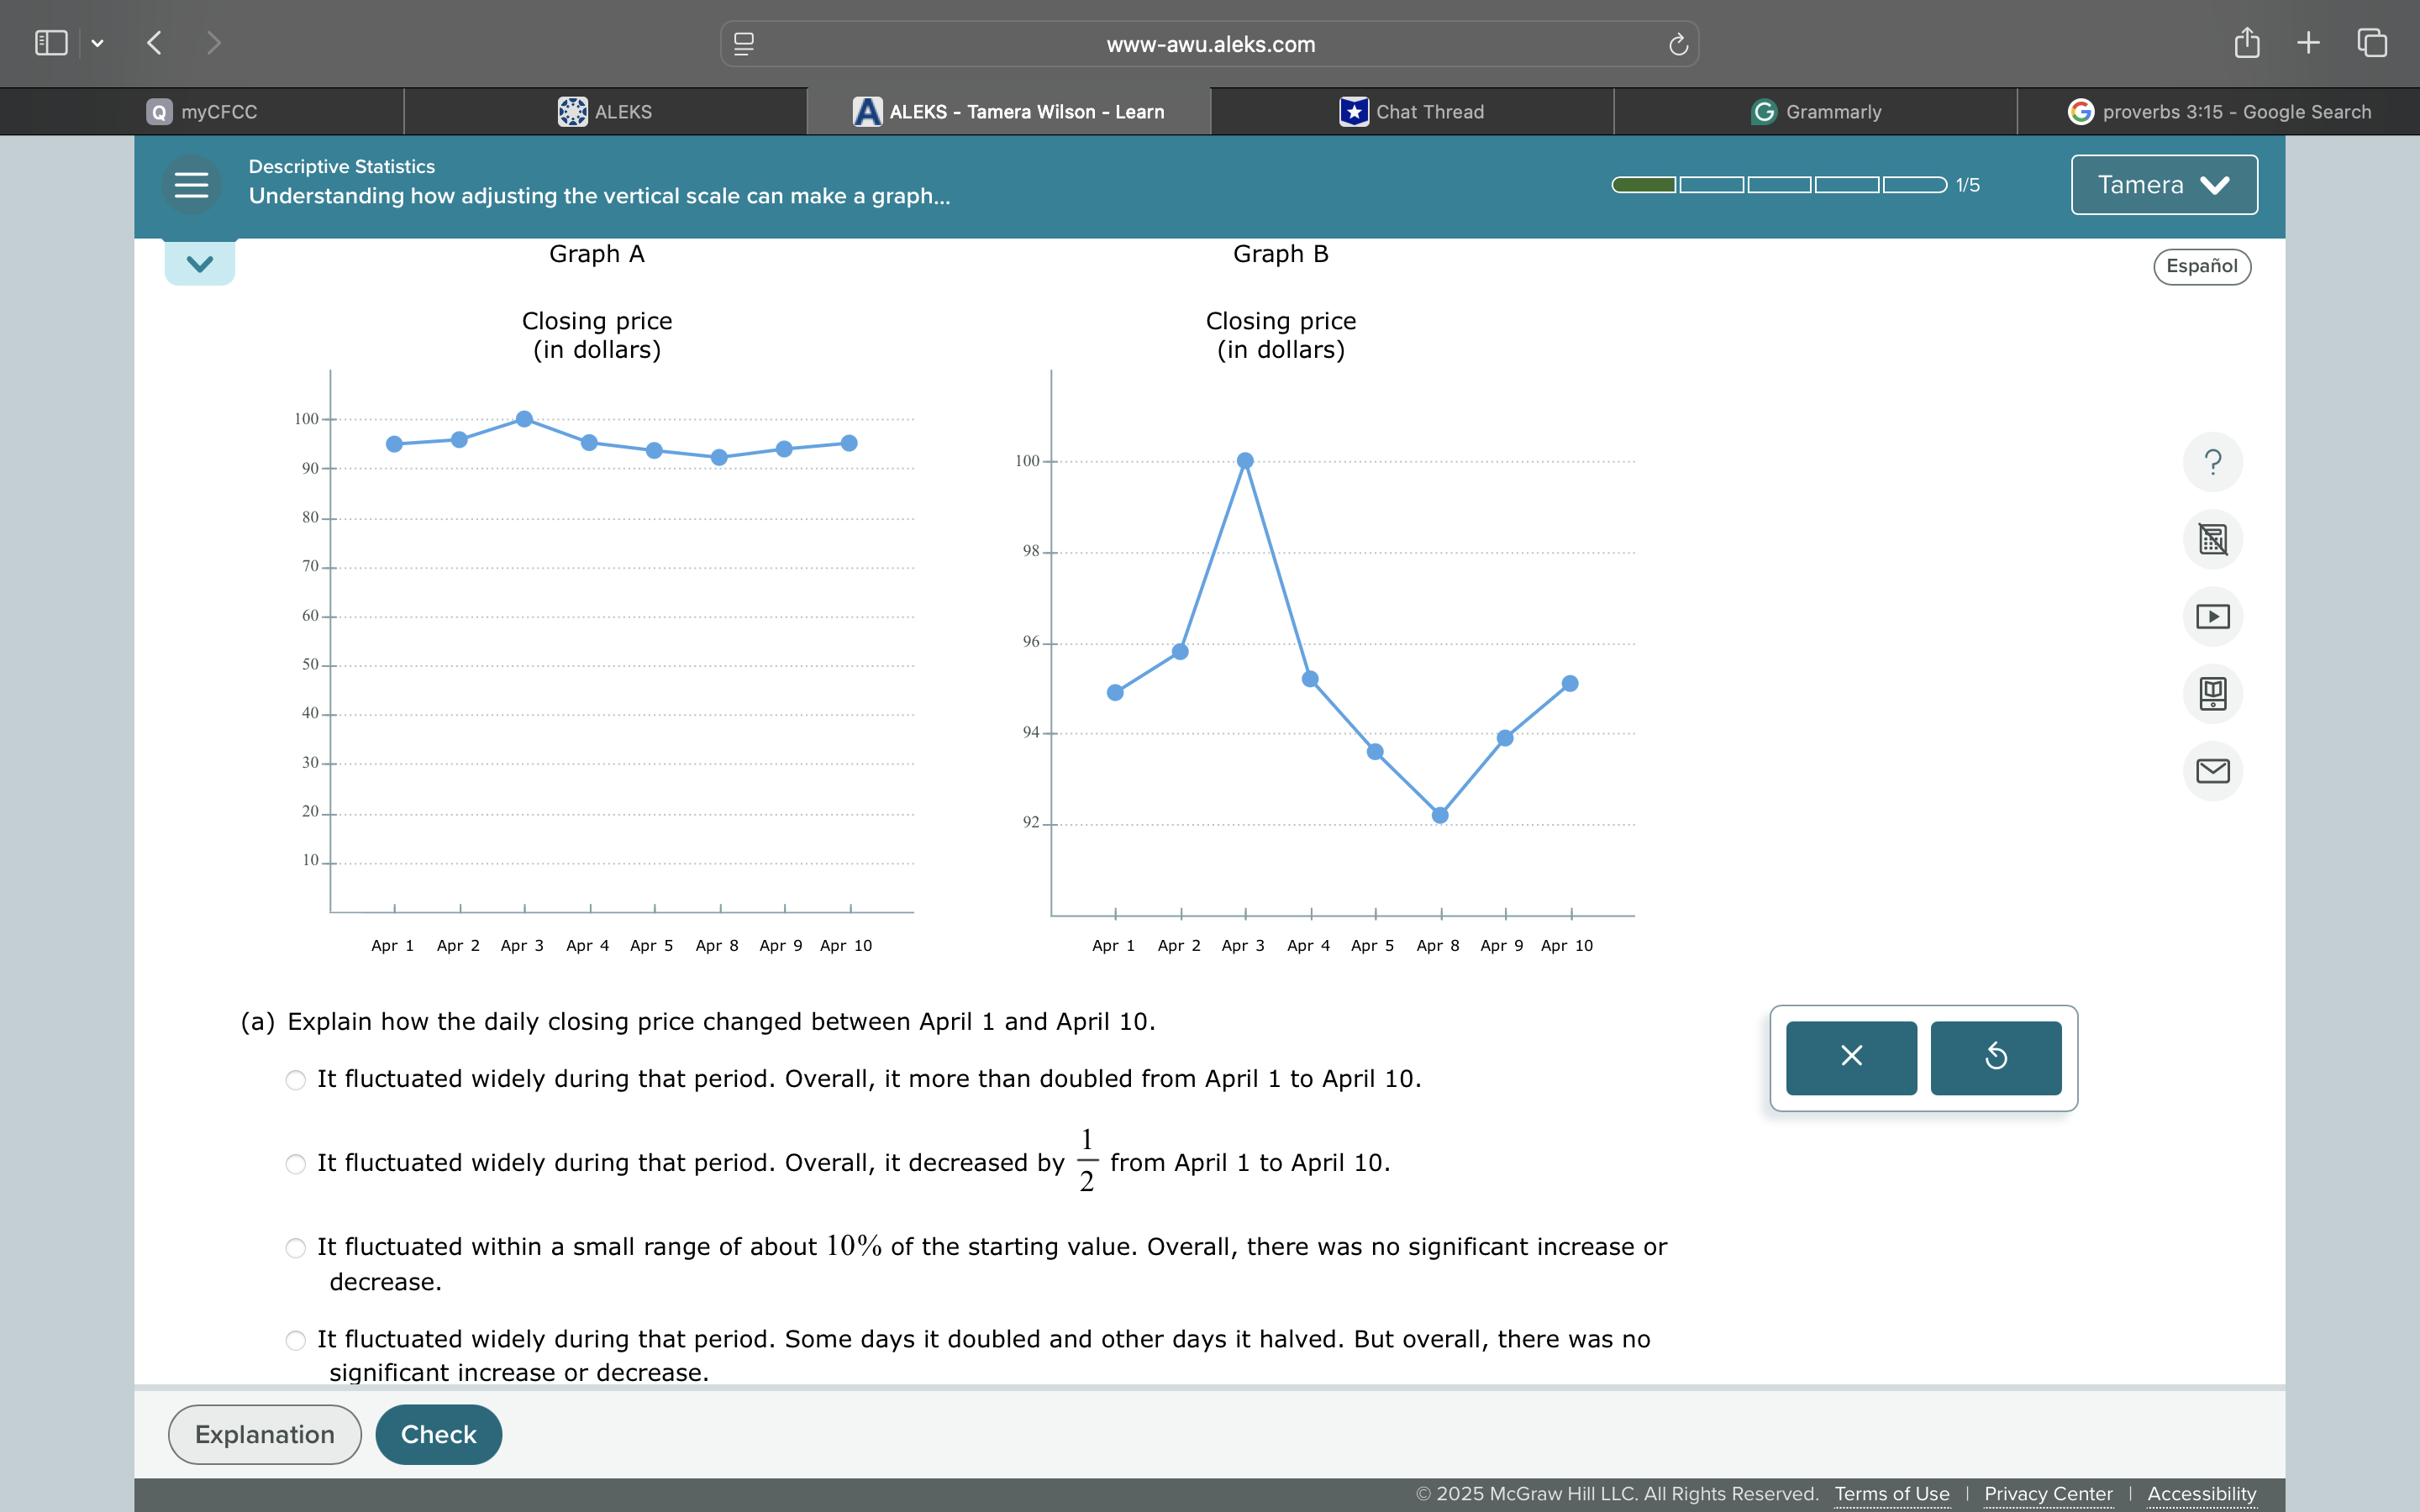This screenshot has height=1512, width=2420.
Task: Open the ALEKS hamburger navigation menu
Action: [x=191, y=185]
